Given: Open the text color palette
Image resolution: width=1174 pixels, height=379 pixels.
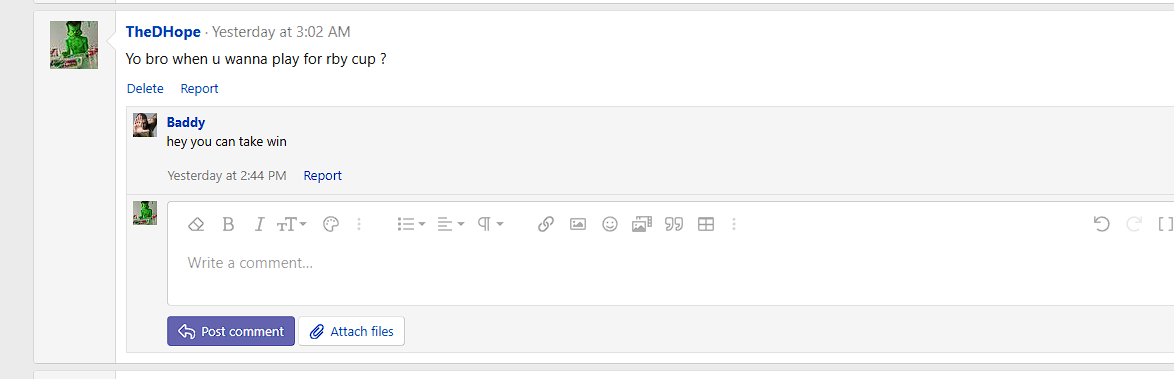Looking at the screenshot, I should coord(330,224).
